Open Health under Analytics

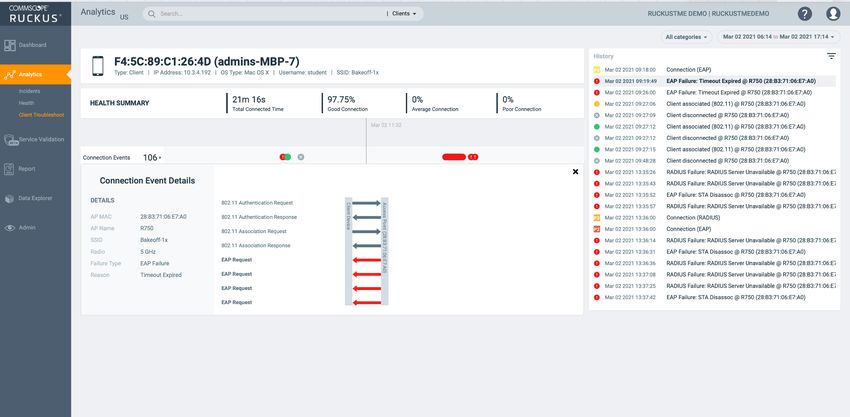(x=26, y=103)
